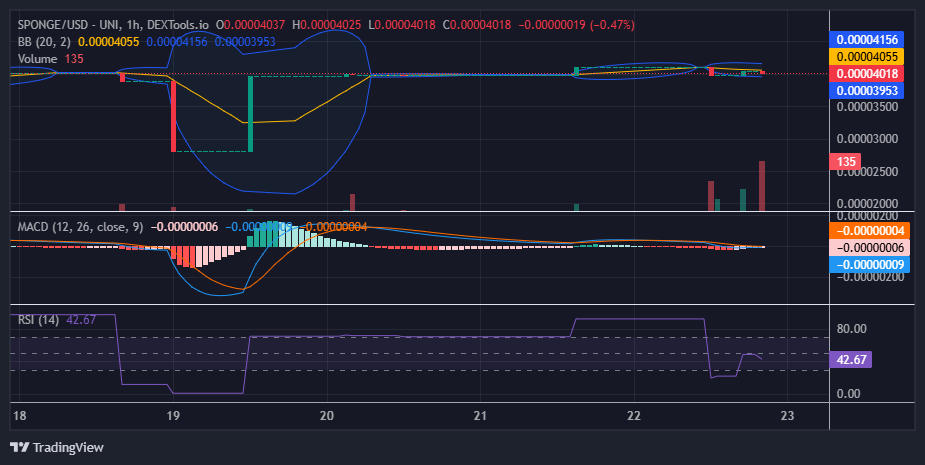The height and width of the screenshot is (465, 925).
Task: Click the 0.00 RSI axis label
Action: [x=848, y=394]
